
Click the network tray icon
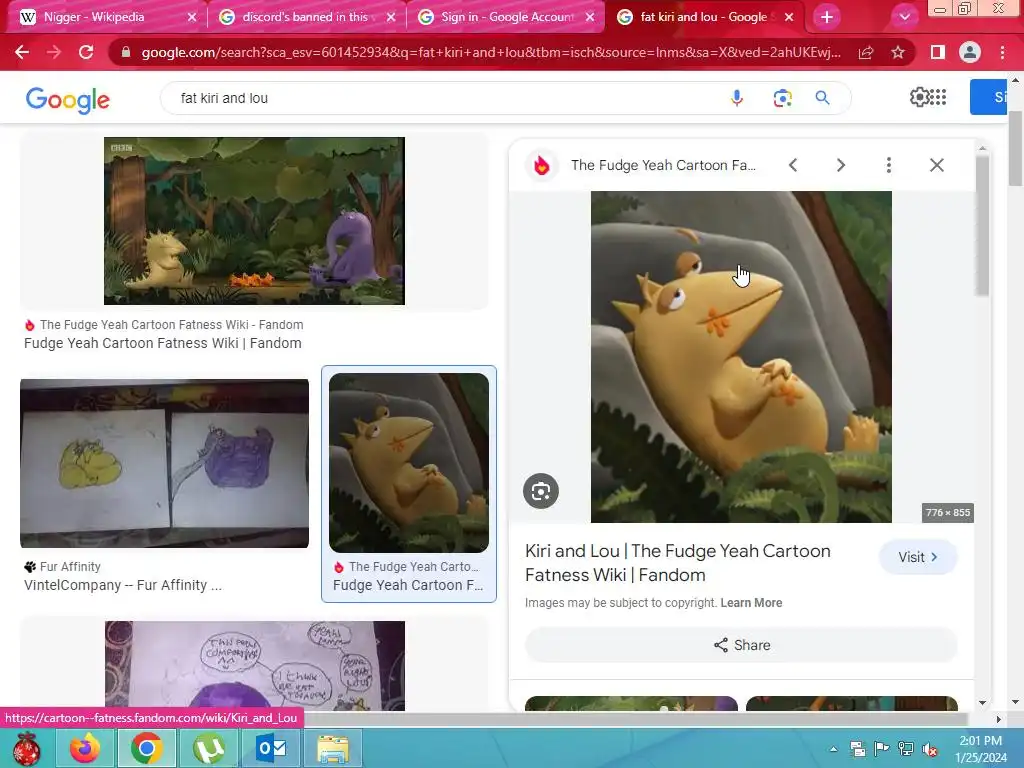906,749
